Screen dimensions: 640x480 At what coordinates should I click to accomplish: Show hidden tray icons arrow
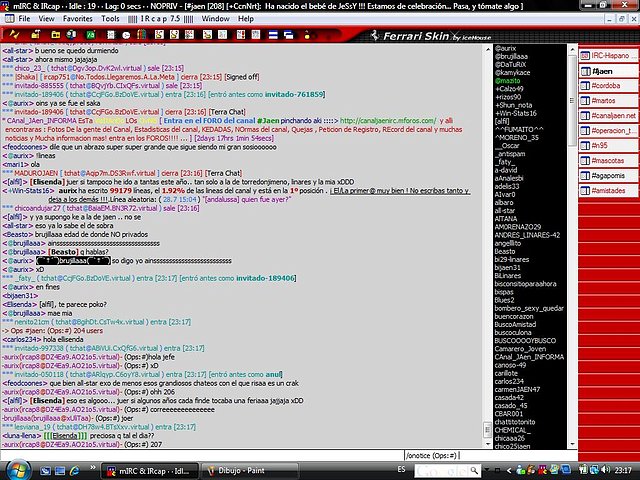click(509, 471)
